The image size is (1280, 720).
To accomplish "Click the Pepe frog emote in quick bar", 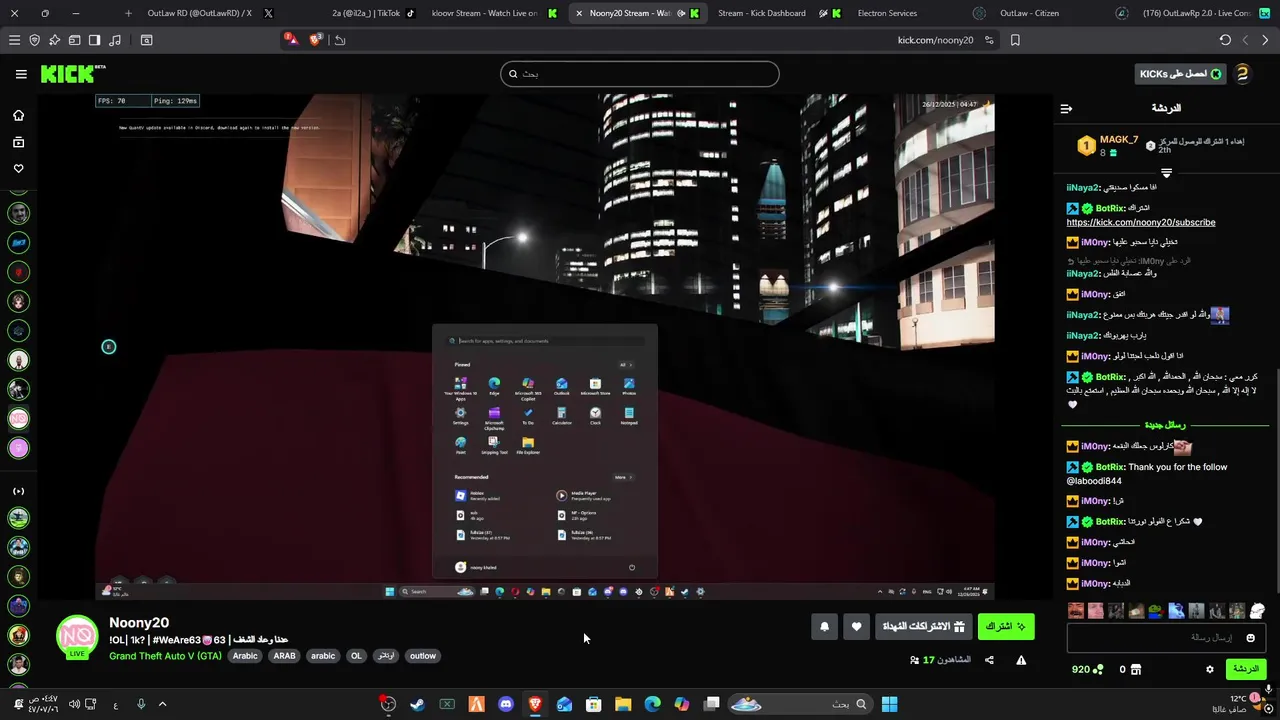I will tap(1156, 611).
